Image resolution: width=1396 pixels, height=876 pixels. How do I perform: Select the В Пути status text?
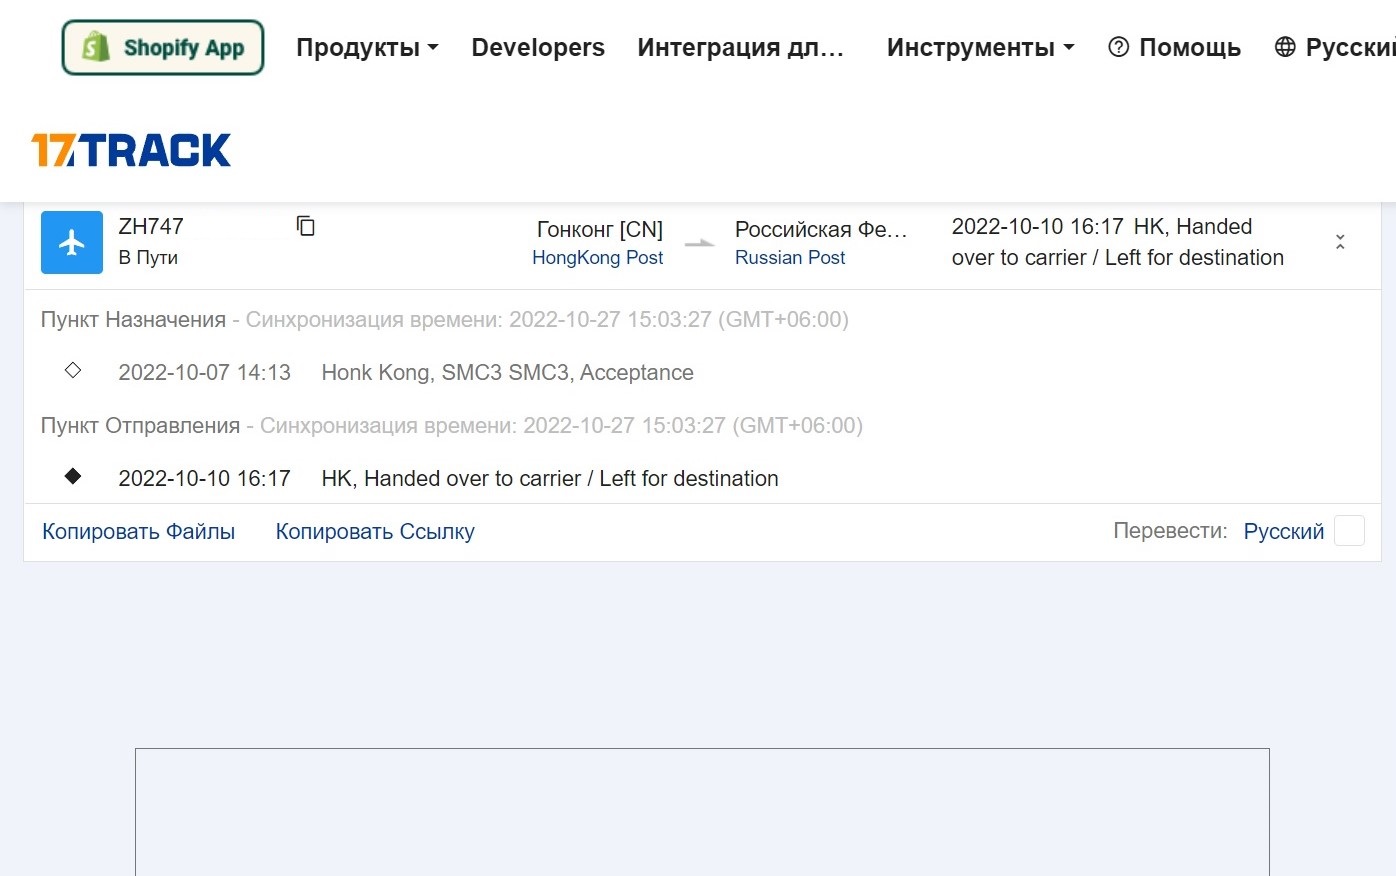pos(148,257)
